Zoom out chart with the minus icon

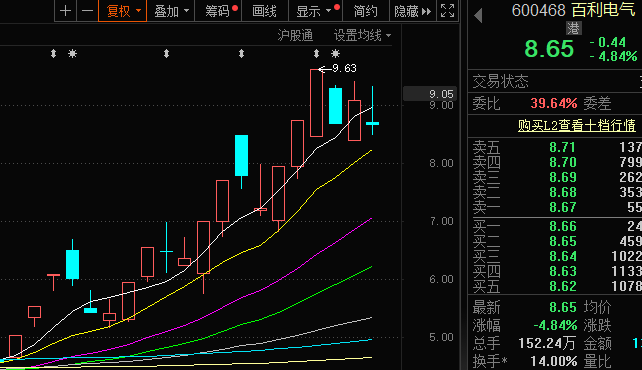87,11
